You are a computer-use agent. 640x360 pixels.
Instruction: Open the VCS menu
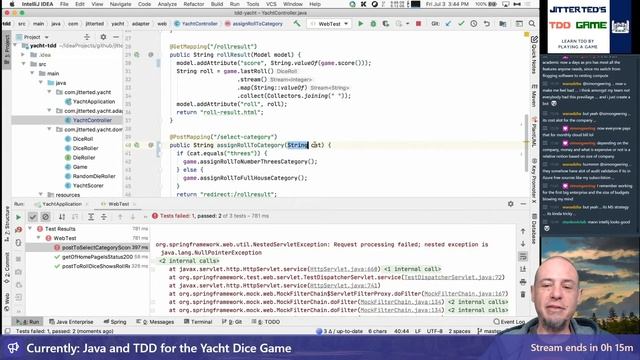pos(271,4)
